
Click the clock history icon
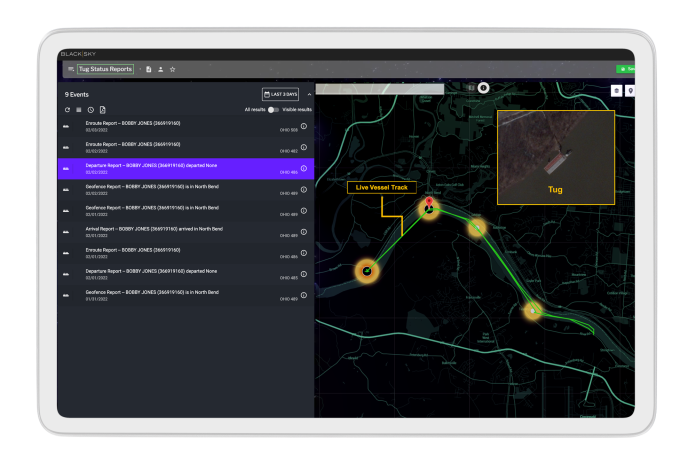point(90,109)
